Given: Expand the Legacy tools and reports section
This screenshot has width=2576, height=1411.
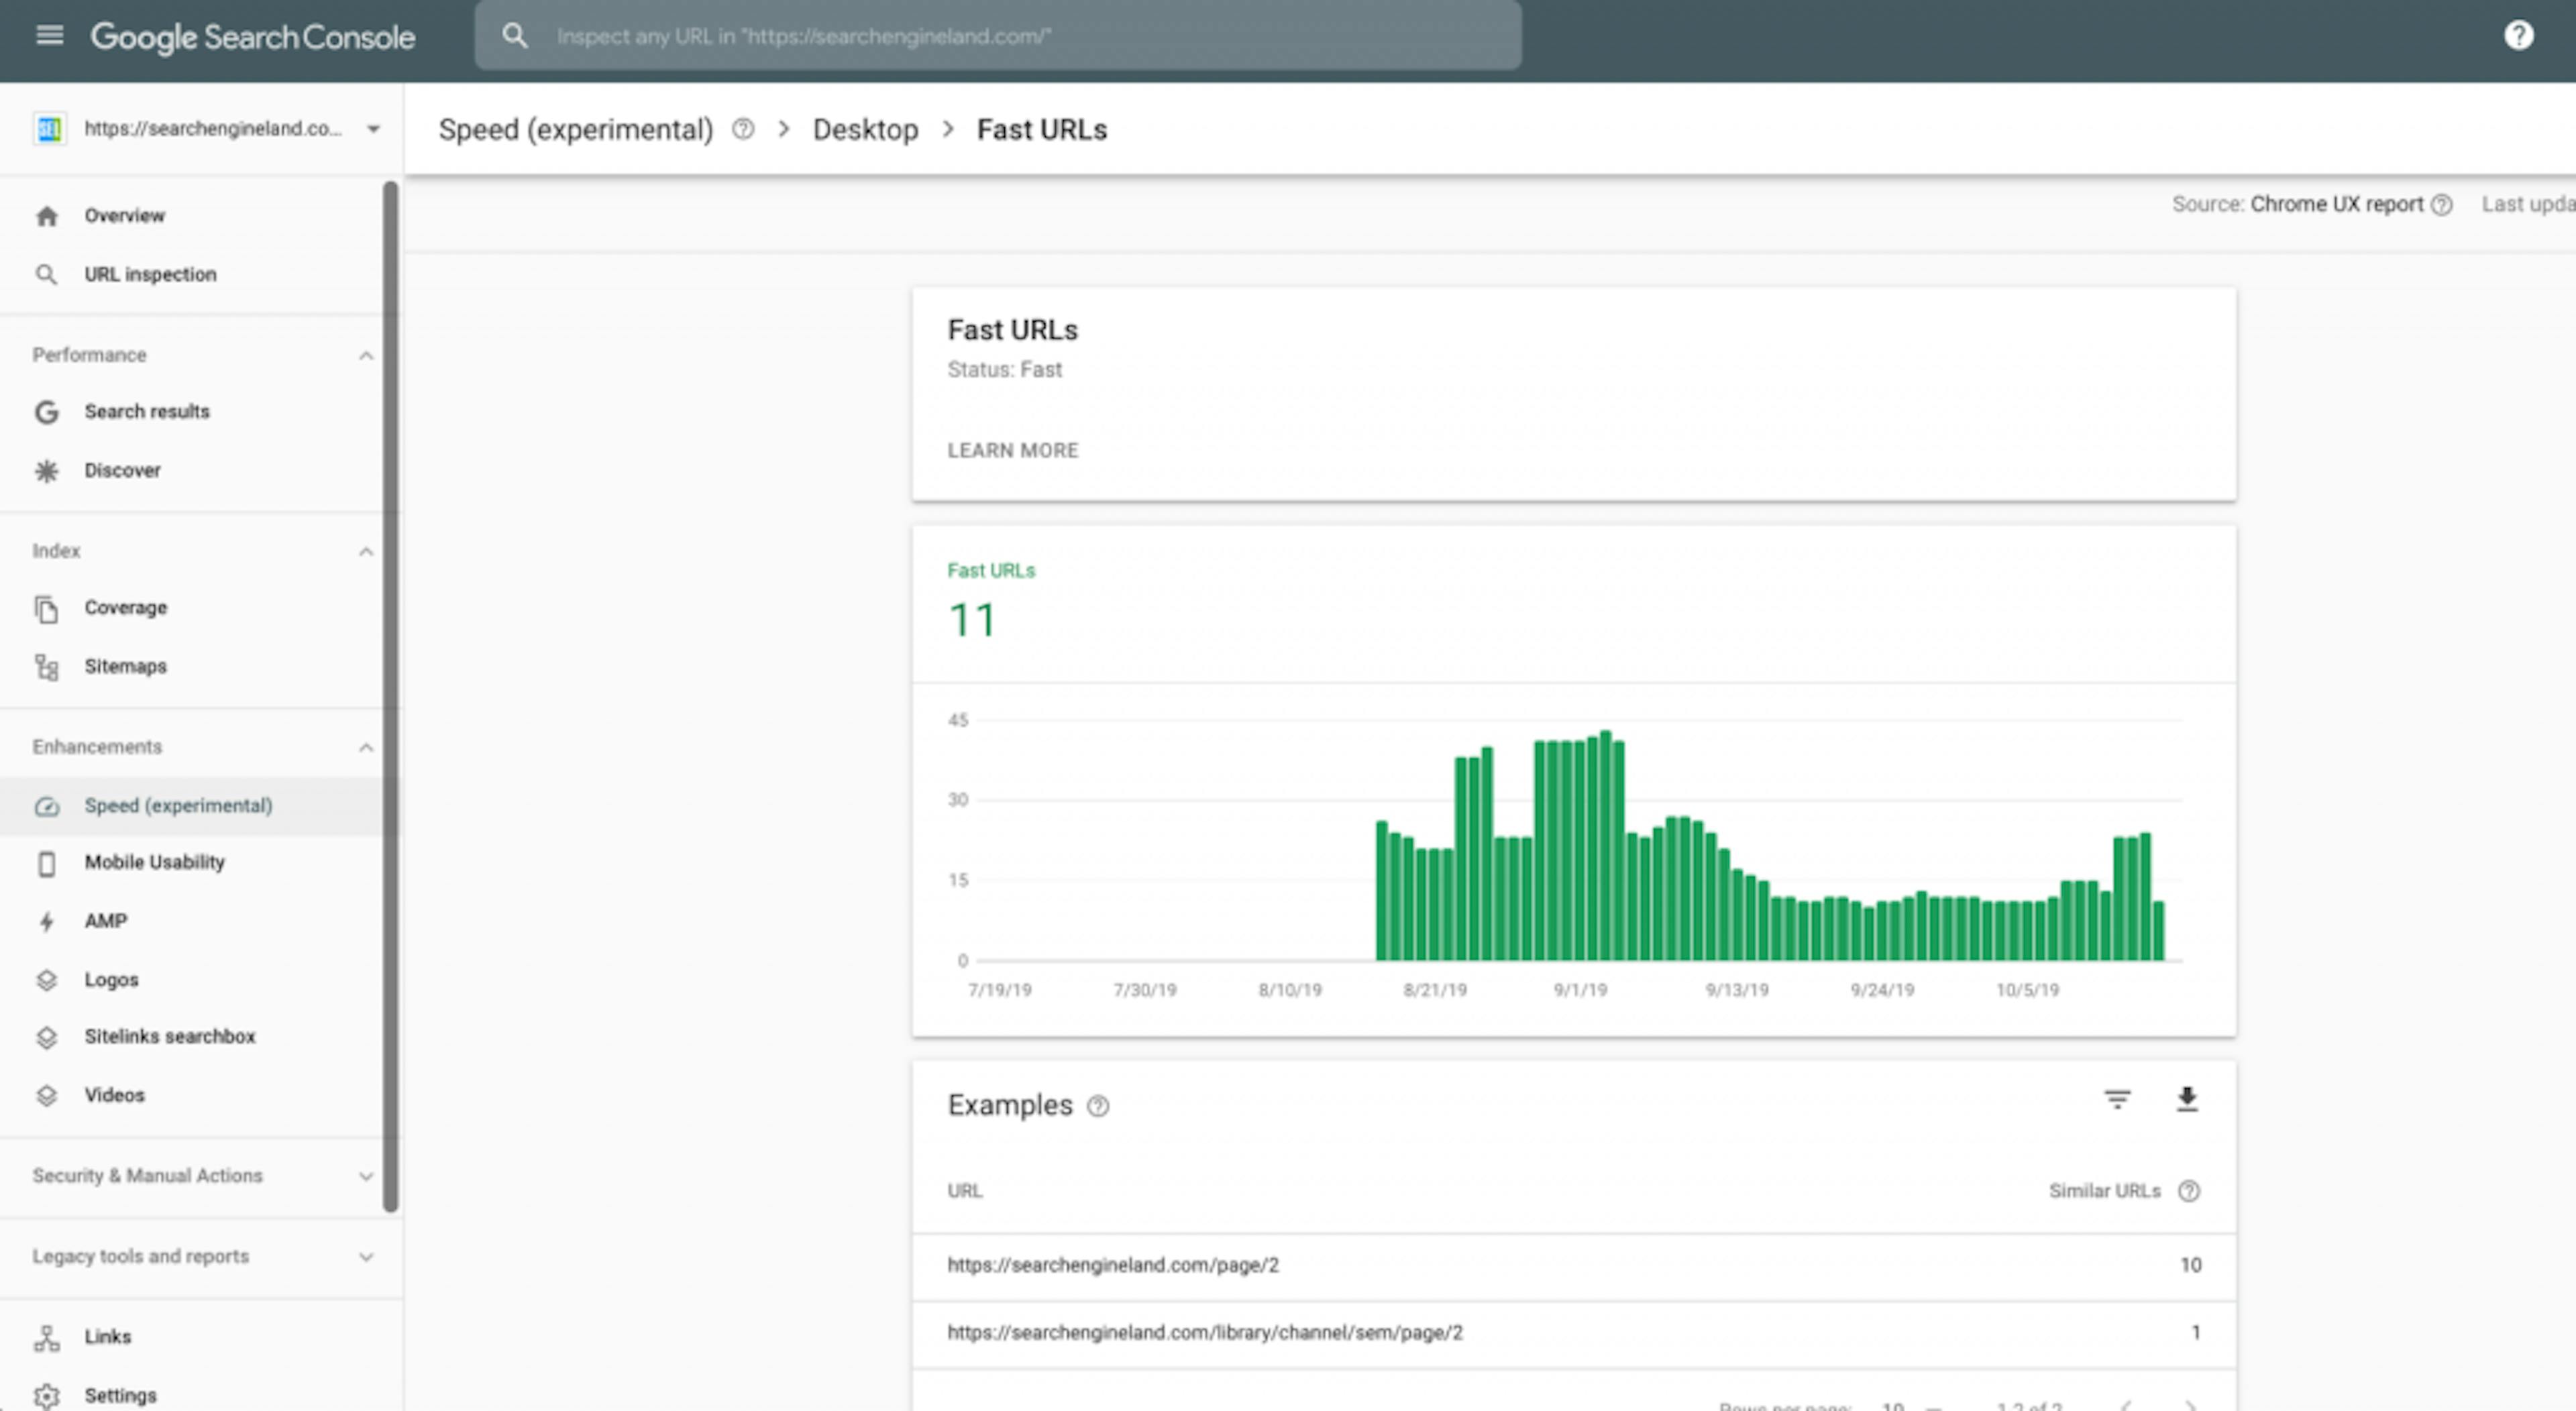Looking at the screenshot, I should [366, 1257].
